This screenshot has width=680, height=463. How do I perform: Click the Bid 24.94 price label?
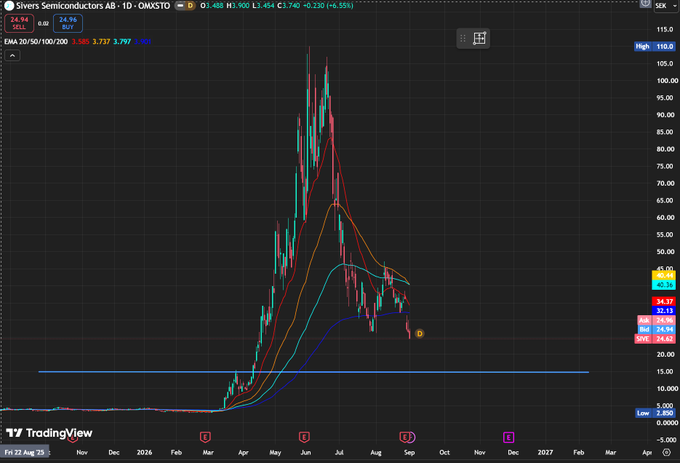pos(656,329)
